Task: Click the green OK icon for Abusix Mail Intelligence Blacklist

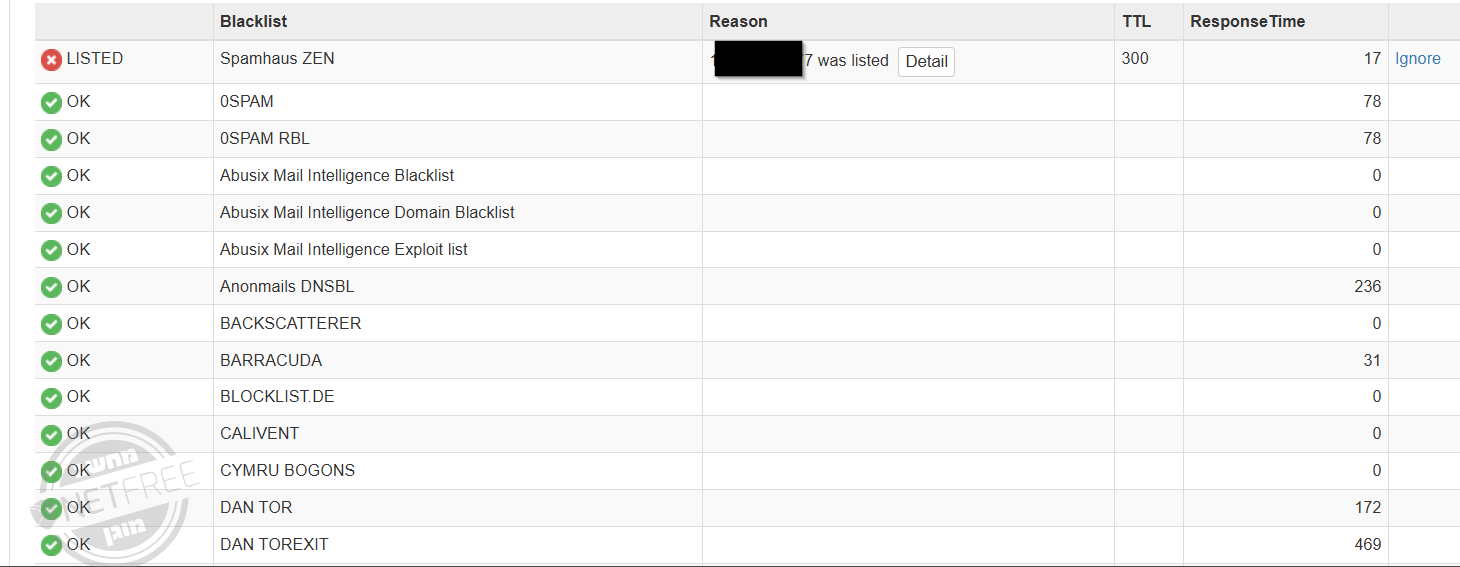Action: [51, 177]
